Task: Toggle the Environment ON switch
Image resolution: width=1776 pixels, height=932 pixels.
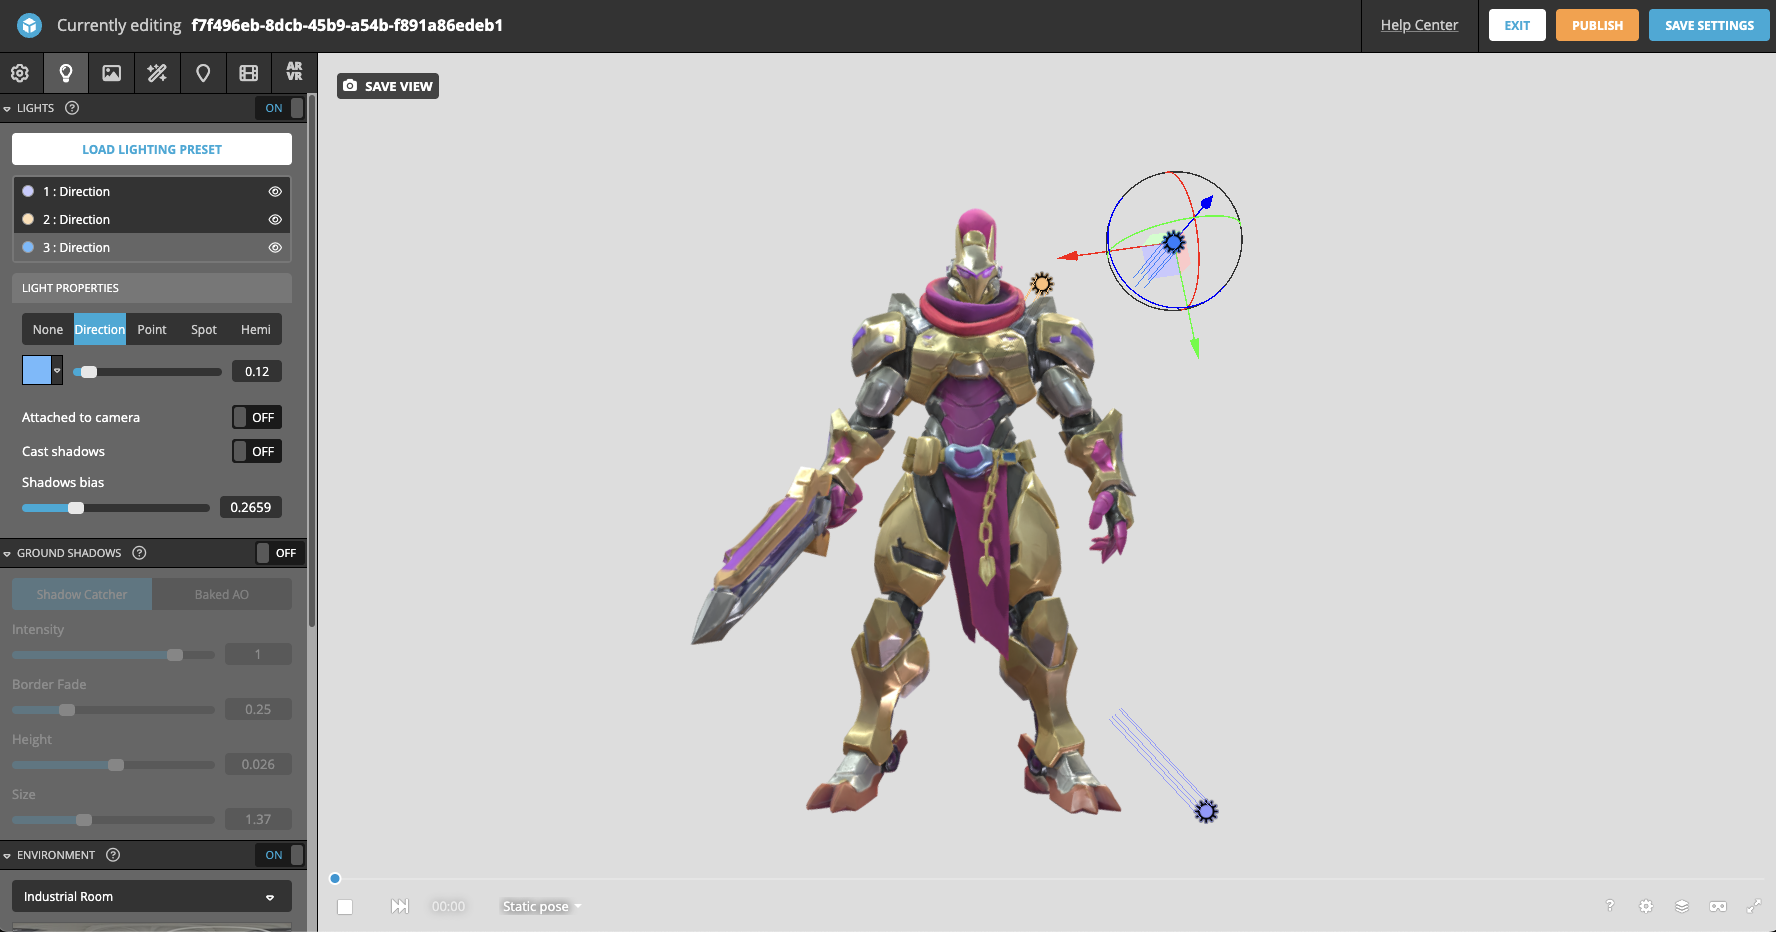Action: (x=280, y=855)
